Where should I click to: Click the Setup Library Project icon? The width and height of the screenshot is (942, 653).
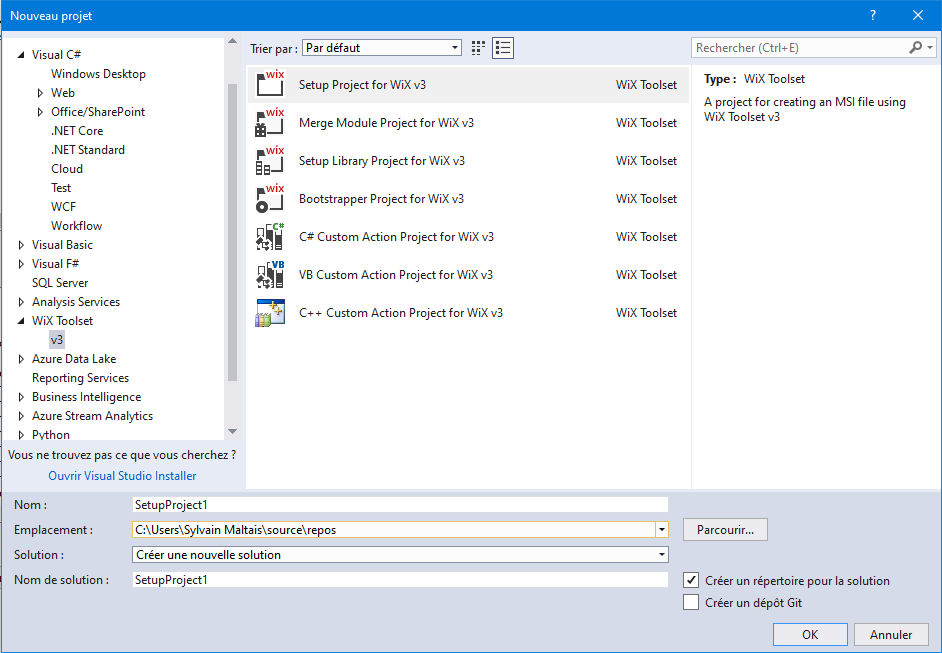click(x=270, y=161)
